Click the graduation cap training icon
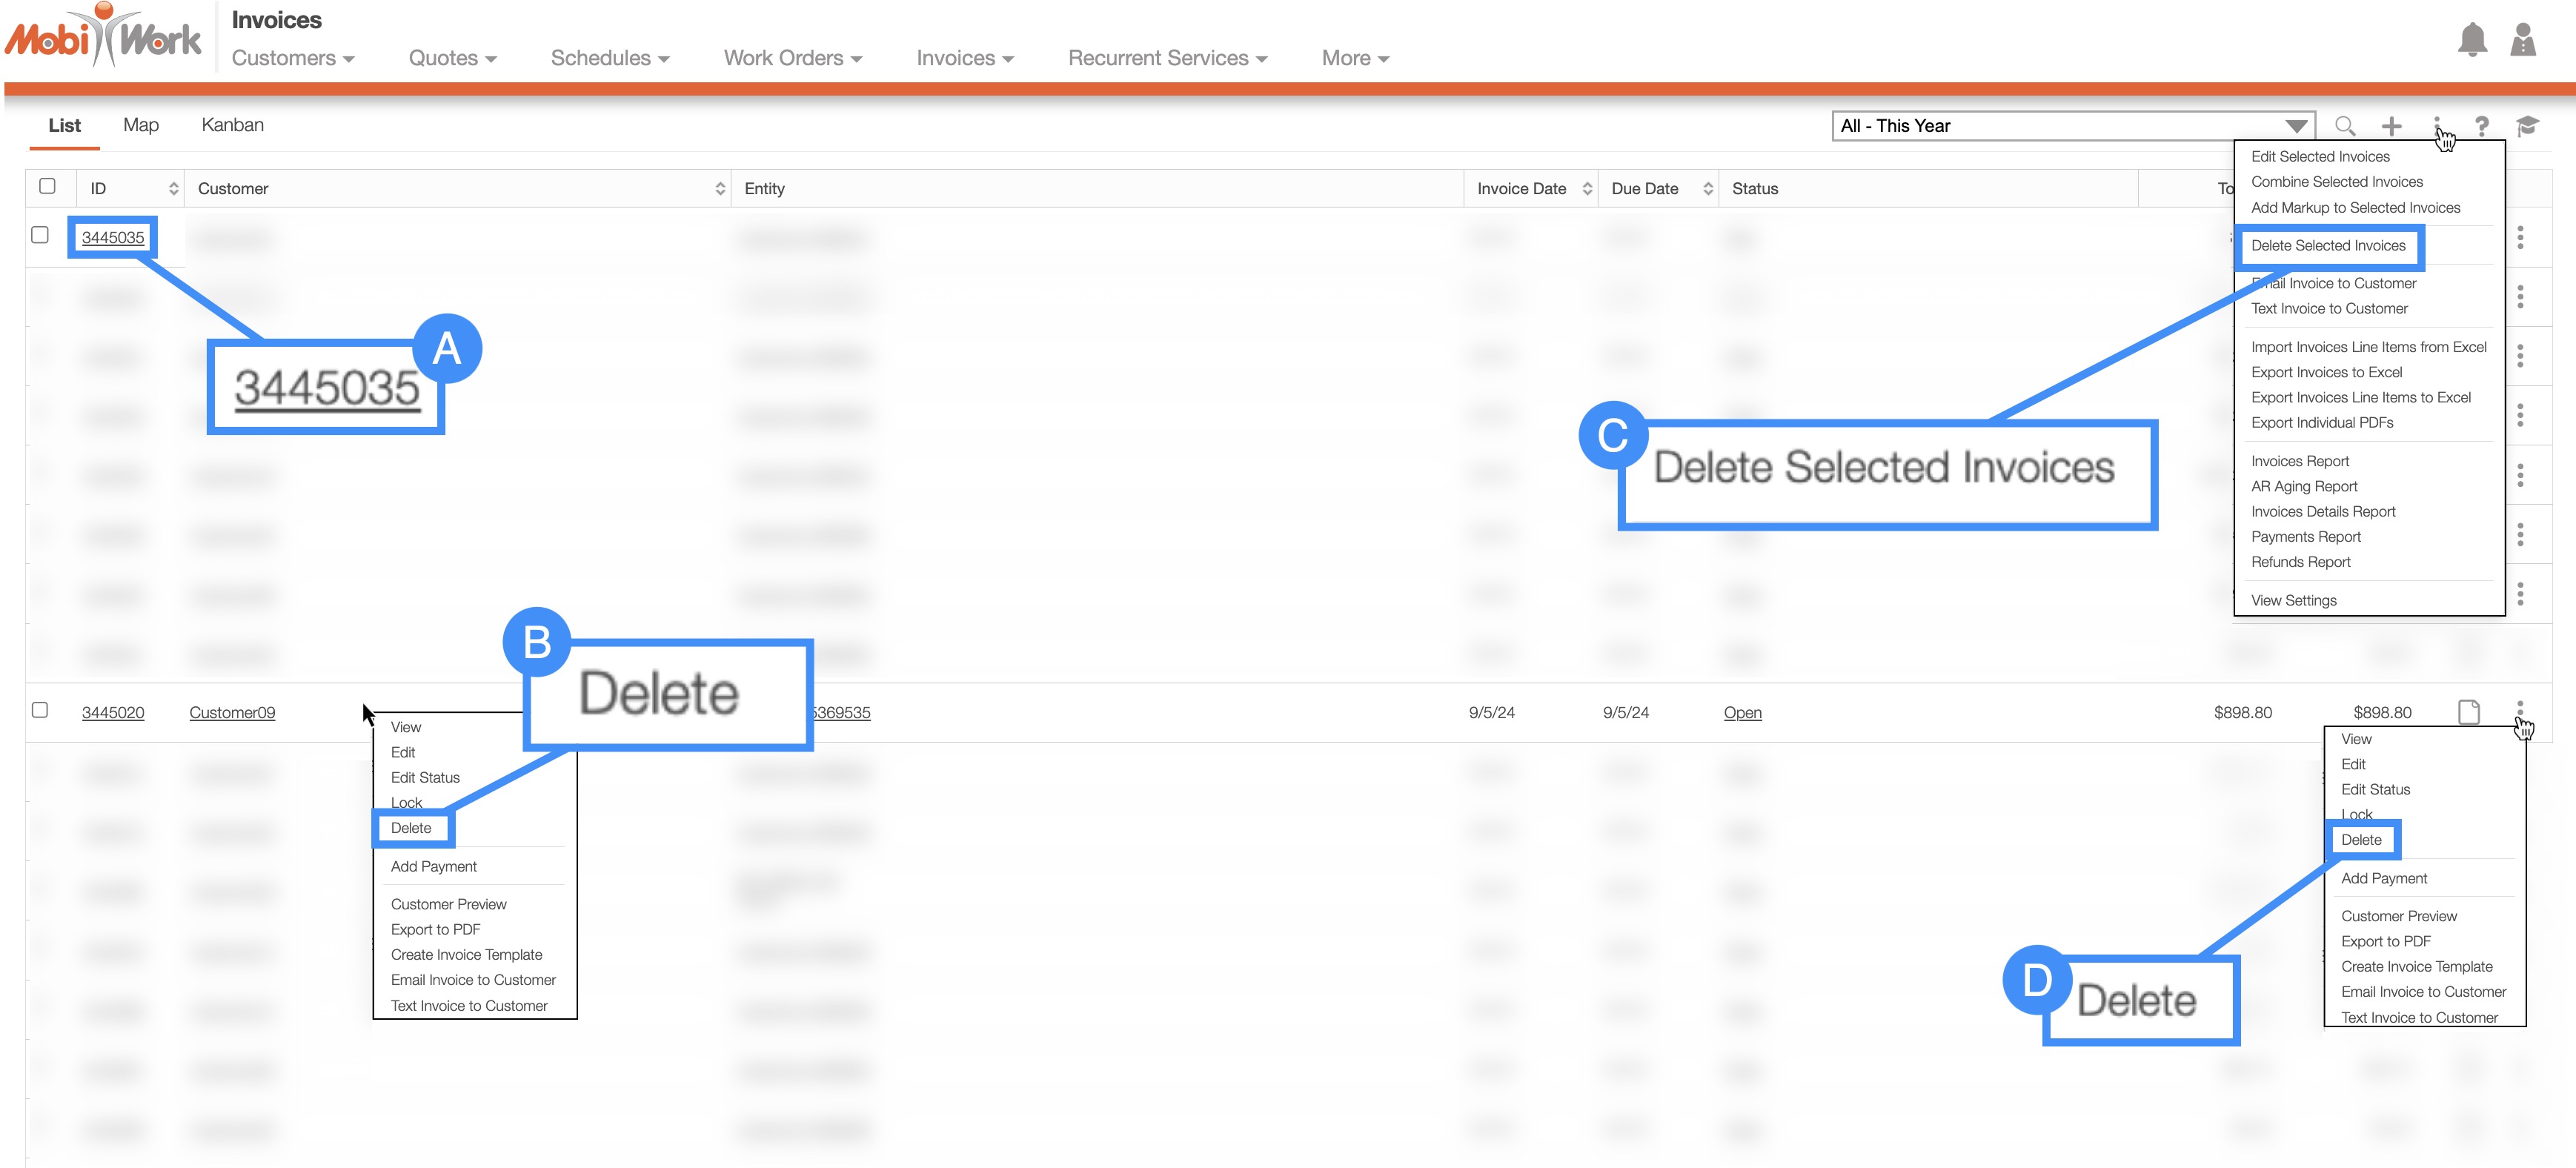Image resolution: width=2576 pixels, height=1168 pixels. 2527,126
